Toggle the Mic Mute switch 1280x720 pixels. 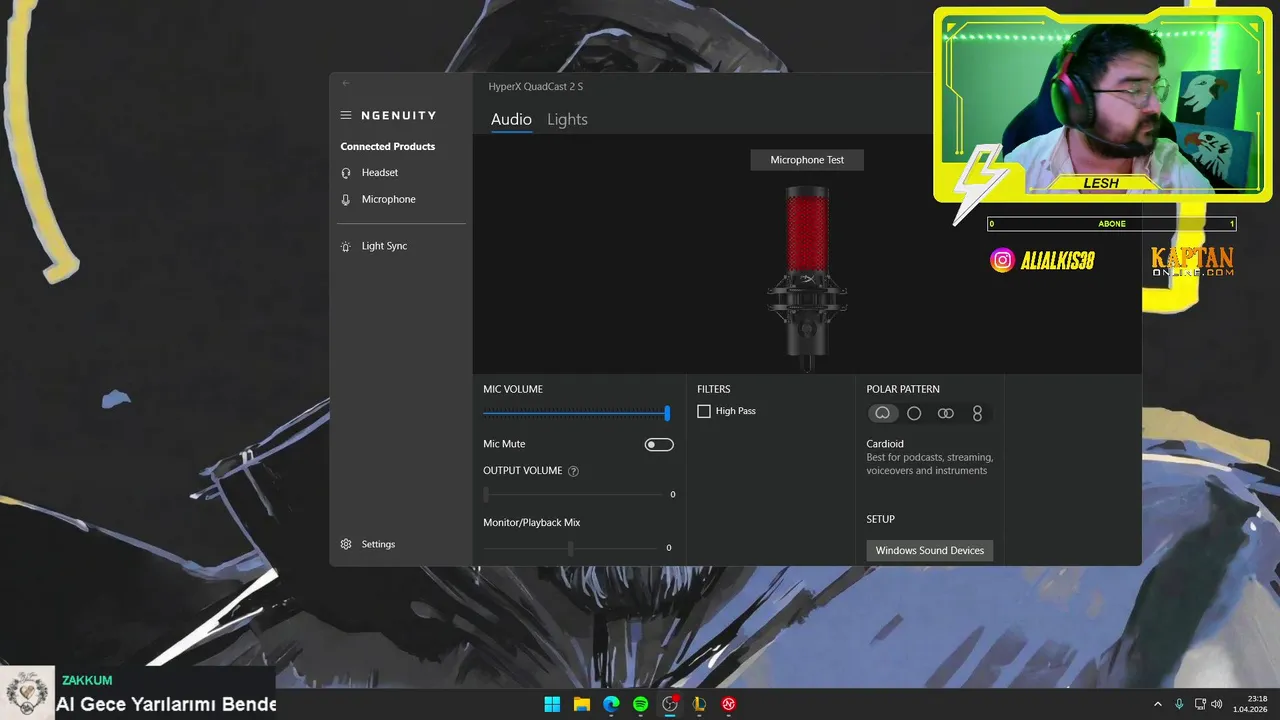659,444
